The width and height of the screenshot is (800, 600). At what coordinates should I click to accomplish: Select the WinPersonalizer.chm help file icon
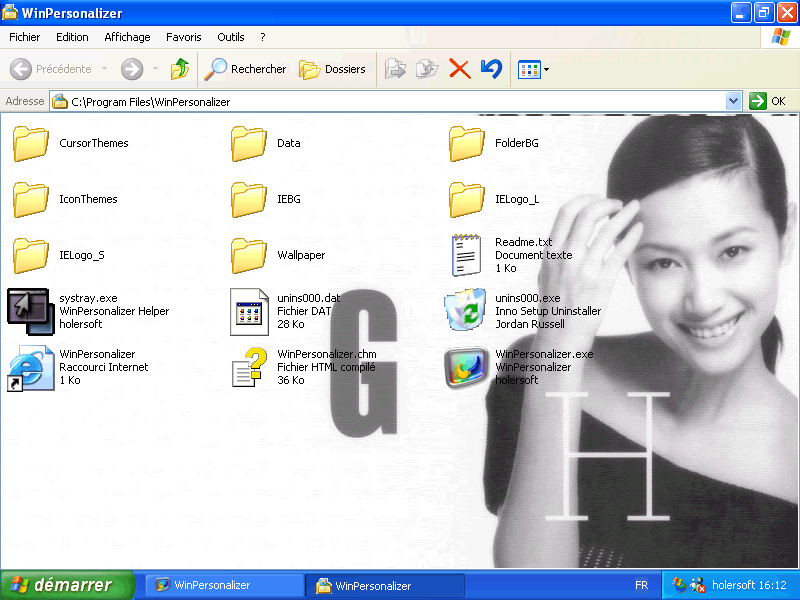pos(249,367)
